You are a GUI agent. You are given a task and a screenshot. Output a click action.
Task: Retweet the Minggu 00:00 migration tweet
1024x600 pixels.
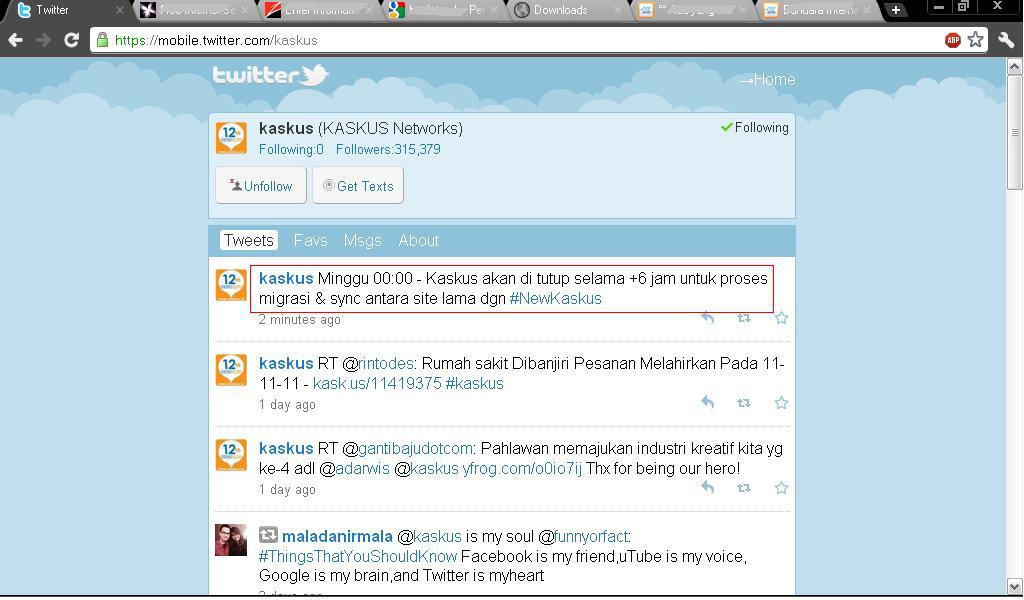pyautogui.click(x=744, y=318)
